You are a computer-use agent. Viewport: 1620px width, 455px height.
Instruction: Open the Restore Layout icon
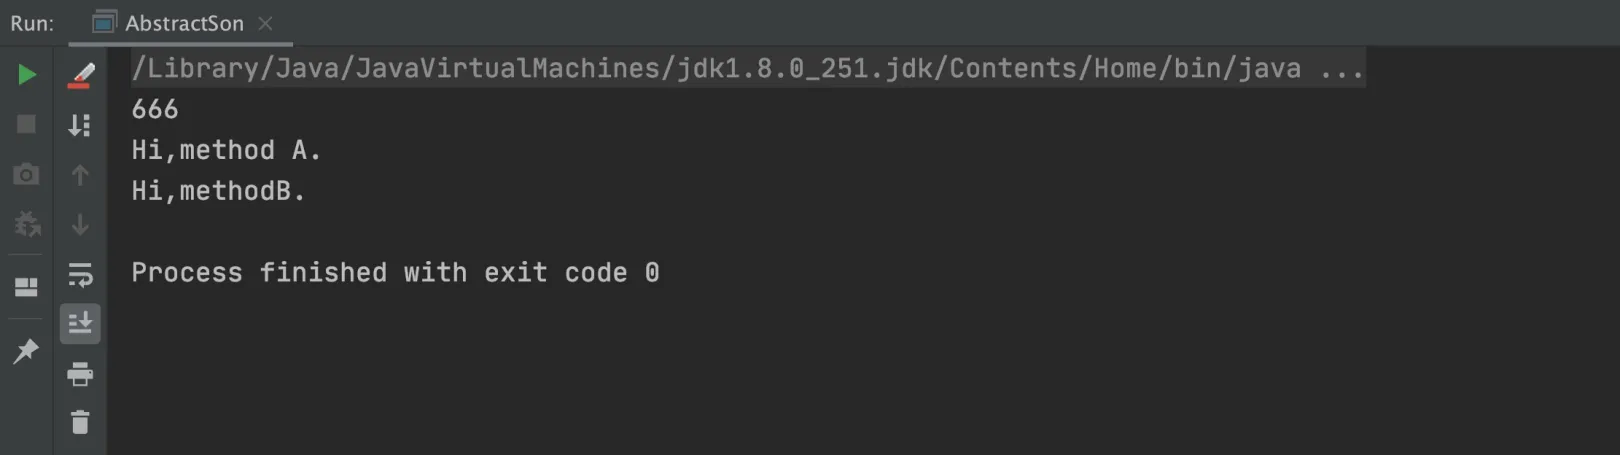point(27,287)
